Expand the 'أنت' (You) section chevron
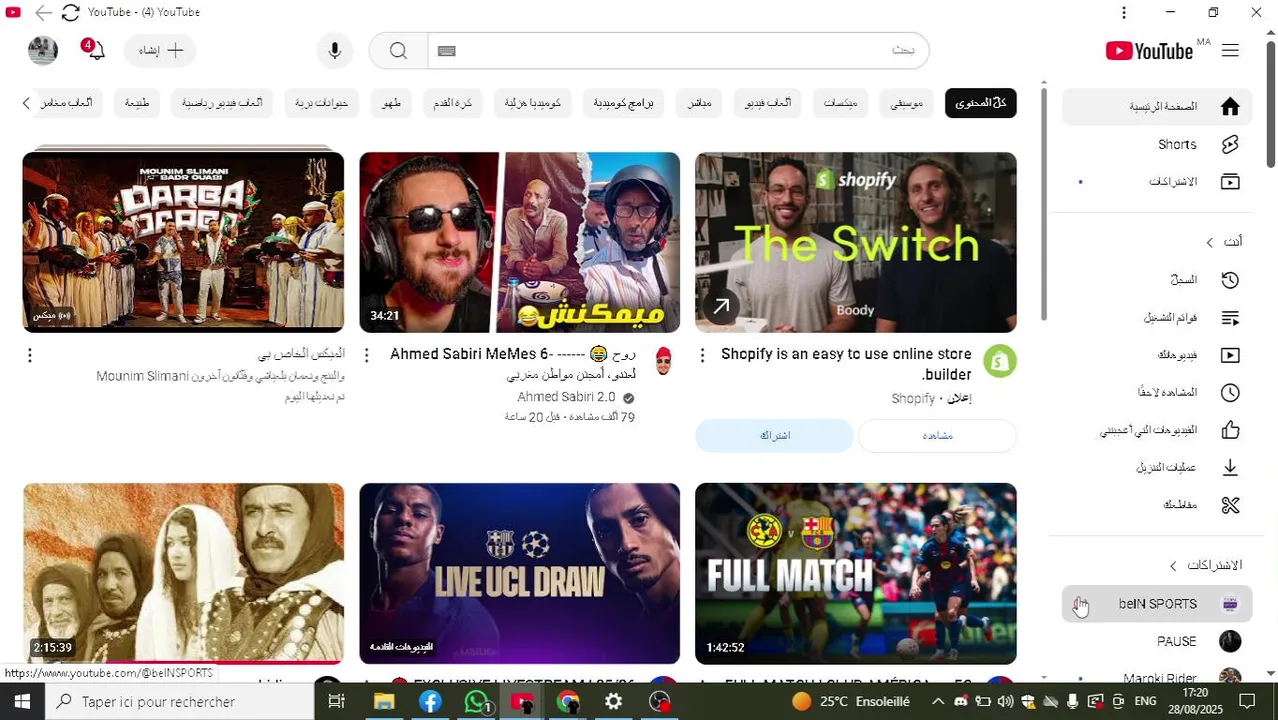This screenshot has height=720, width=1278. [1209, 242]
